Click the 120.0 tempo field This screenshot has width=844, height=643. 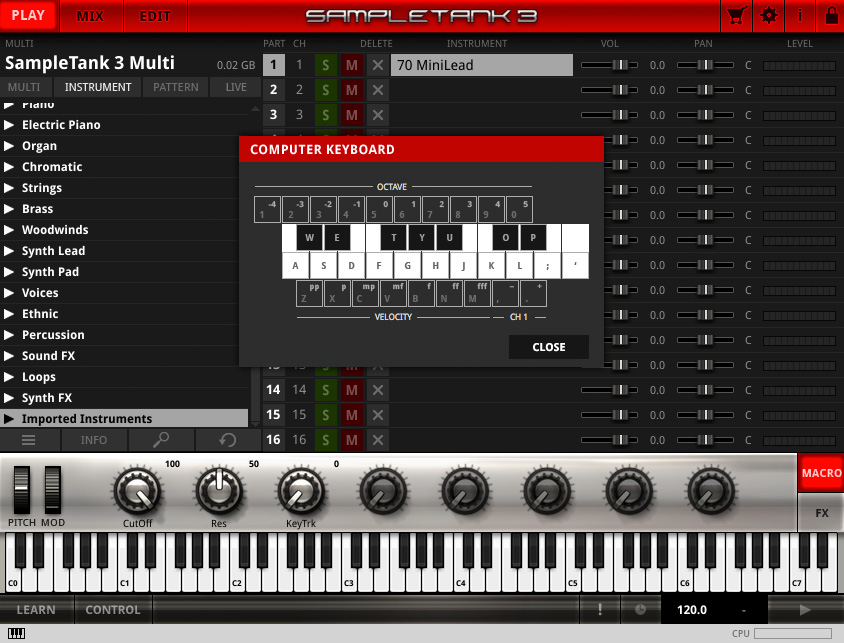coord(692,609)
